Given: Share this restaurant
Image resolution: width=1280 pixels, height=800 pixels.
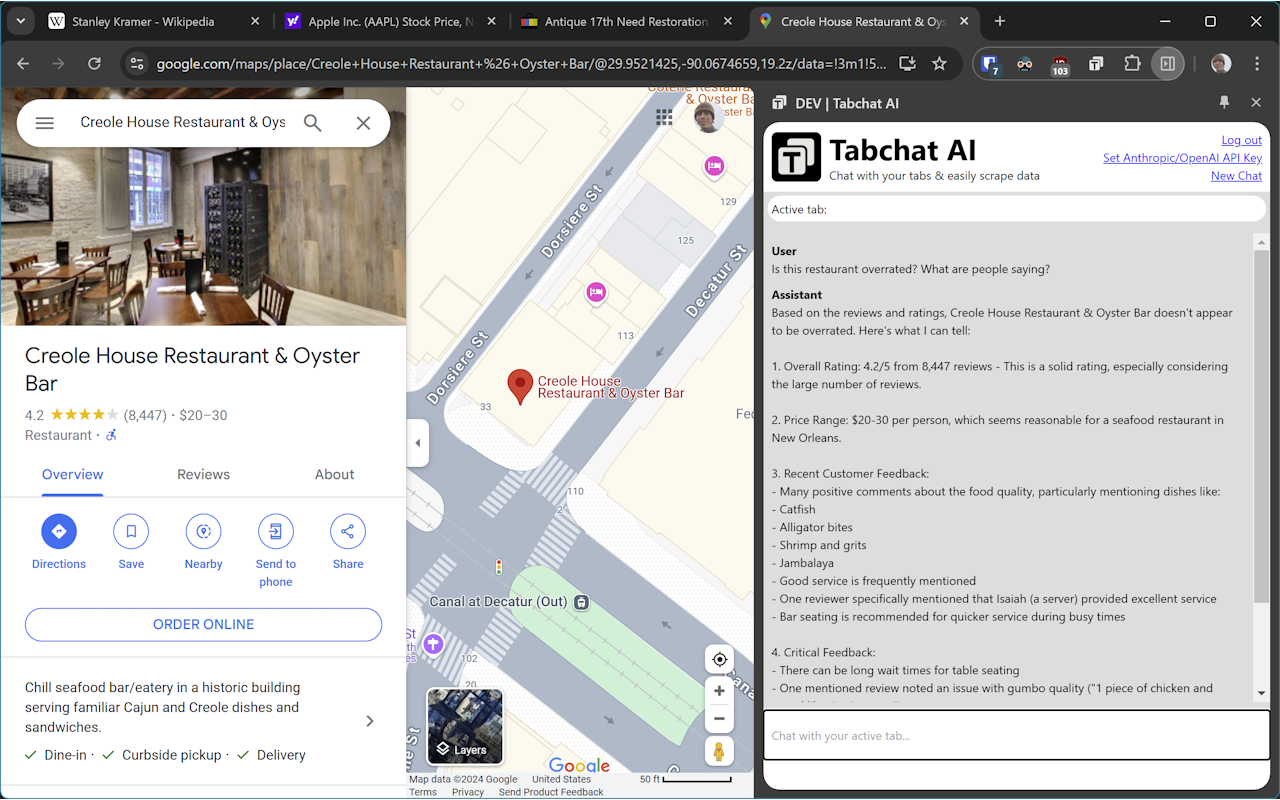Looking at the screenshot, I should 348,531.
